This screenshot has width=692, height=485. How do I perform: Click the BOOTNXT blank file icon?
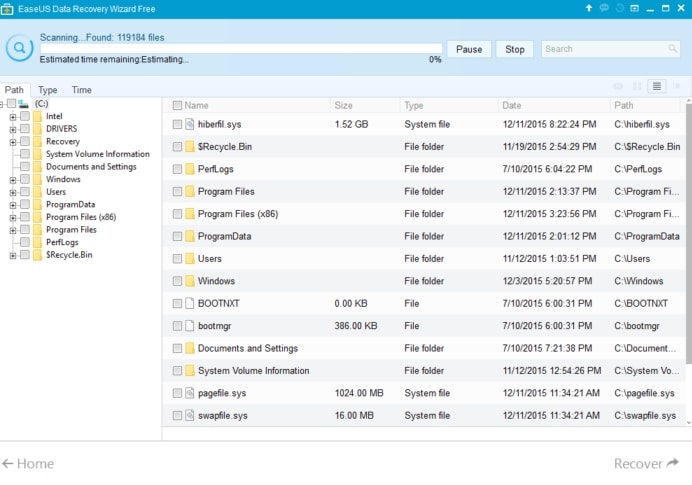coord(189,303)
